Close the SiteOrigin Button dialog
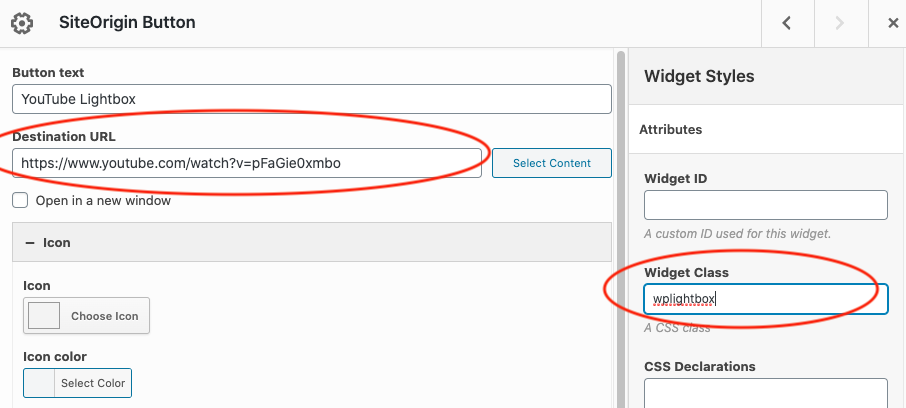Screen dimensions: 906x408 [893, 23]
